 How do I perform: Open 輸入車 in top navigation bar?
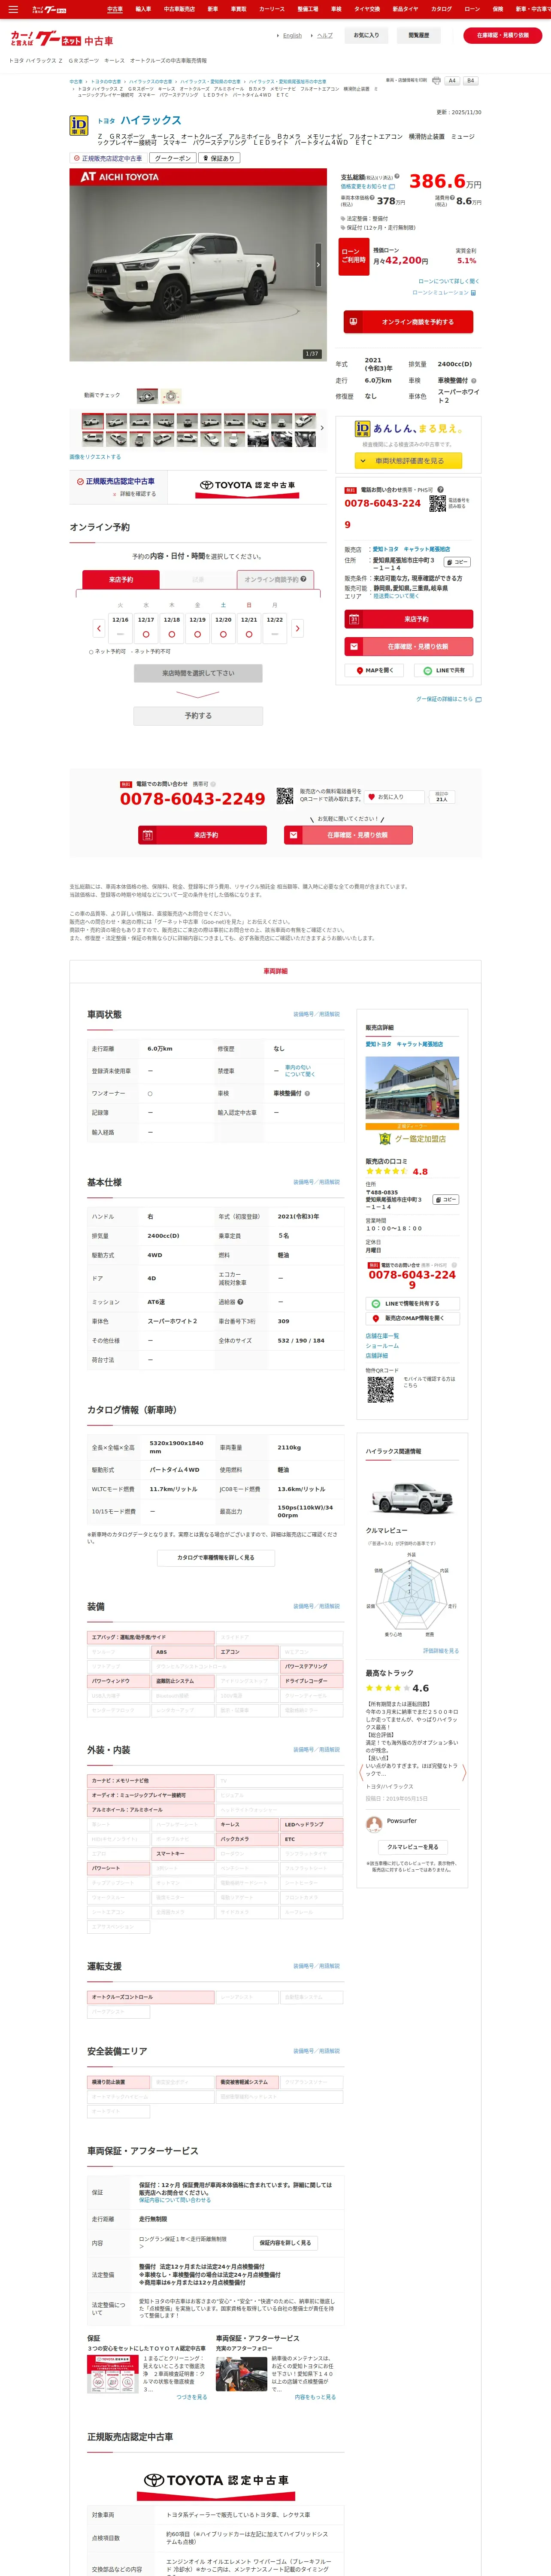[143, 9]
